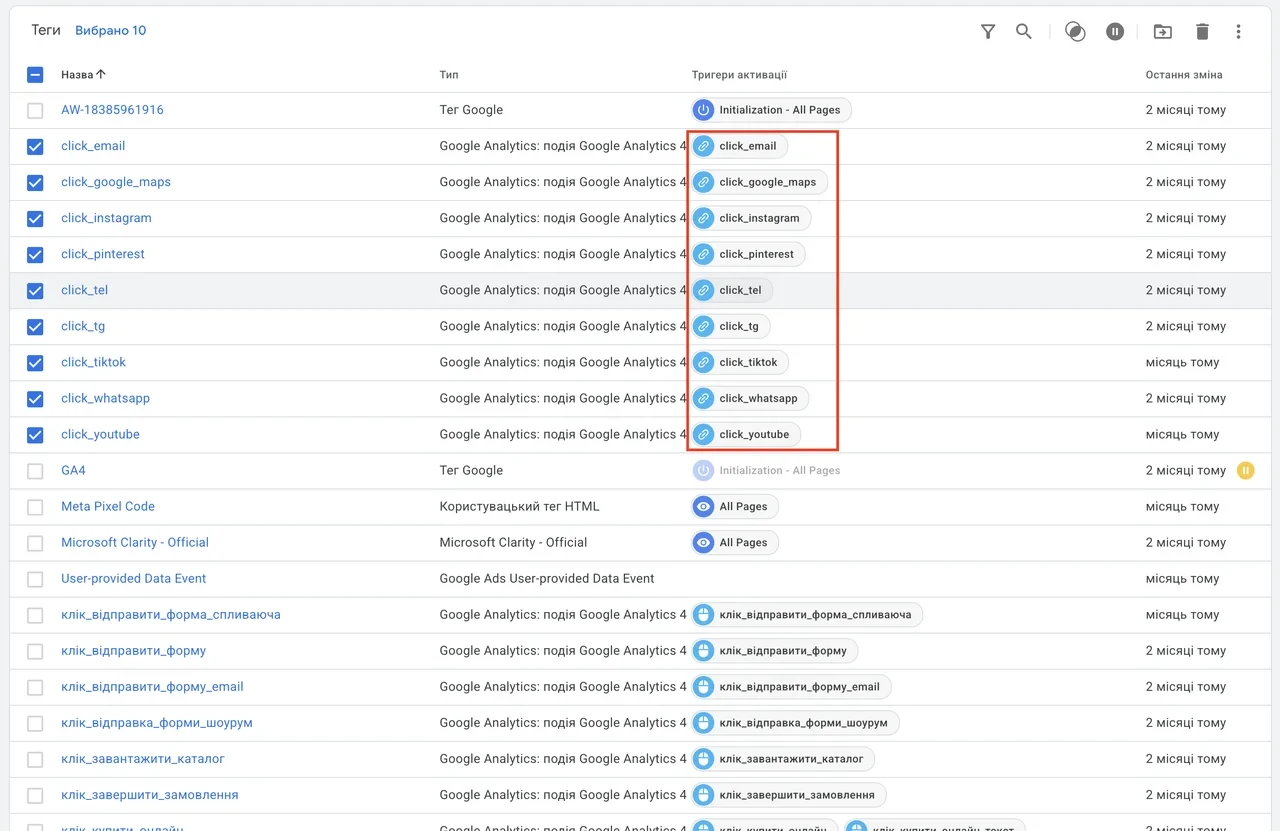Open the клік_відправити_форму_email trigger chip

(x=791, y=686)
